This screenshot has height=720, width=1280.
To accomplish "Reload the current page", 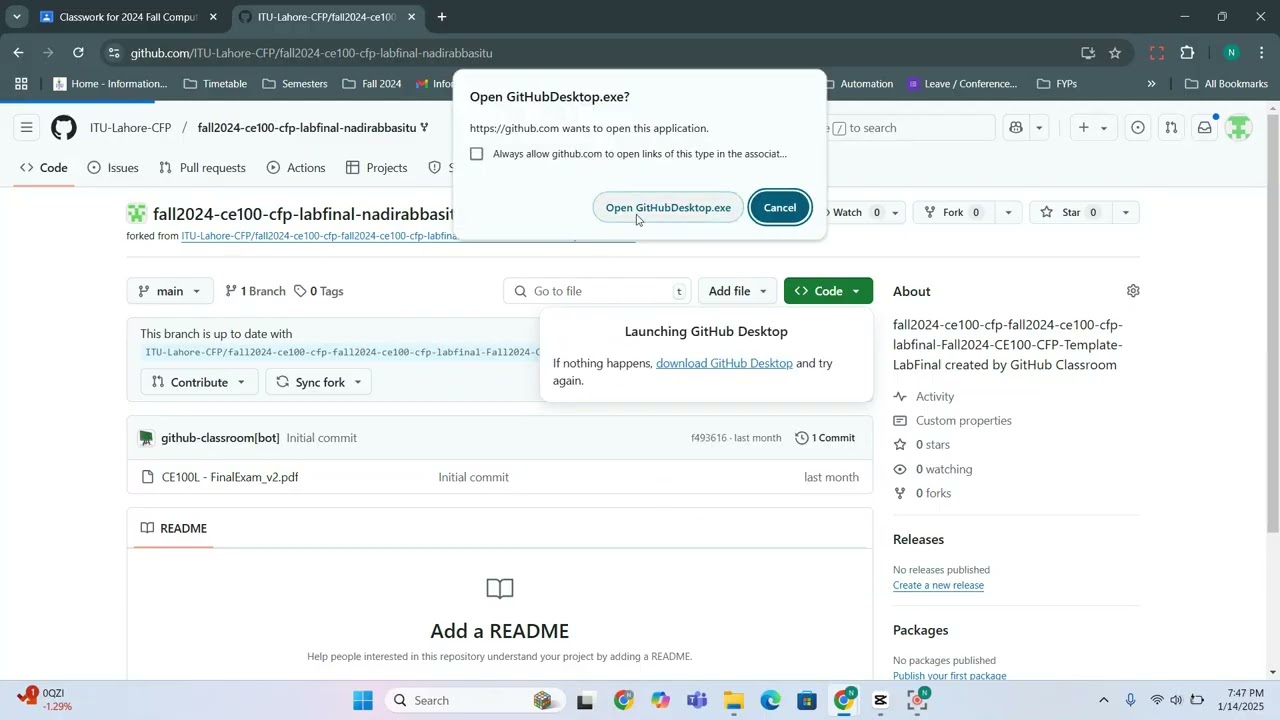I will tap(78, 53).
